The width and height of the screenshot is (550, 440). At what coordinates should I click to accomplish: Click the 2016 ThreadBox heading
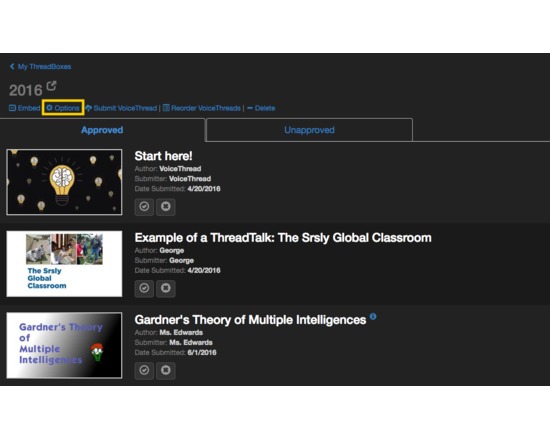(x=26, y=91)
